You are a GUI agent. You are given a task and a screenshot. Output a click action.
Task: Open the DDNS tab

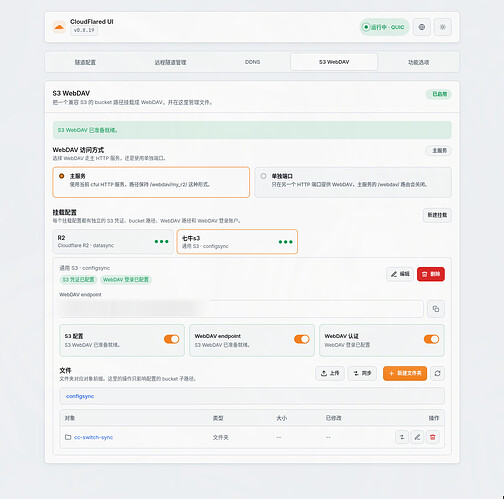coord(252,62)
